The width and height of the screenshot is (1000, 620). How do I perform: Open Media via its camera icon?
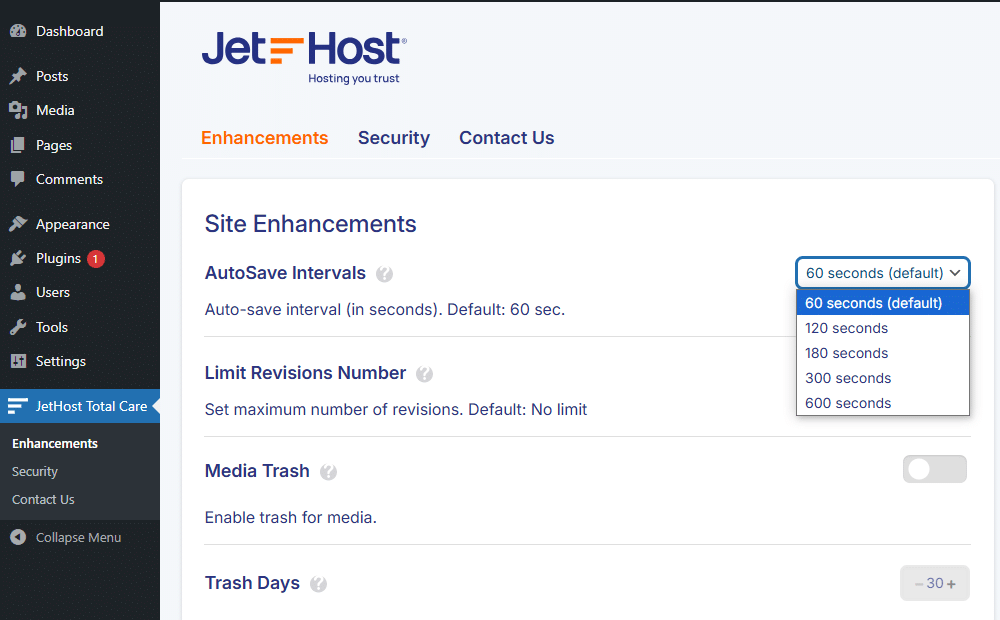(x=18, y=110)
